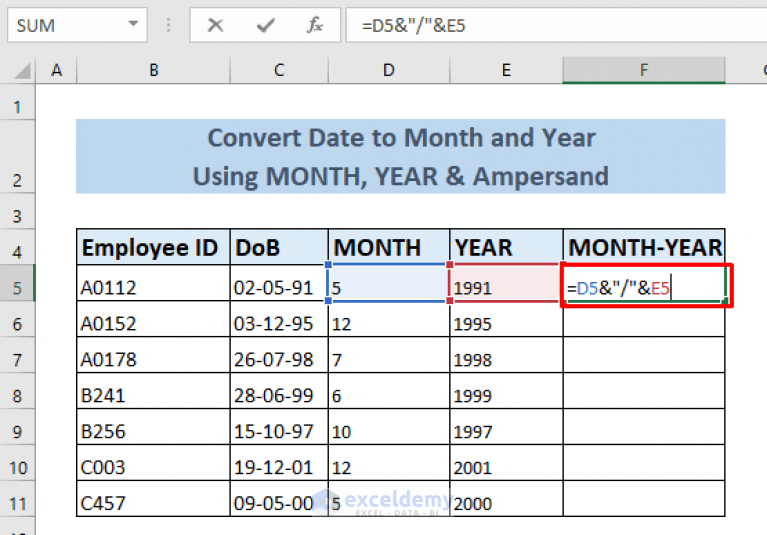767x535 pixels.
Task: Click YEAR cell 1998
Action: tap(506, 355)
